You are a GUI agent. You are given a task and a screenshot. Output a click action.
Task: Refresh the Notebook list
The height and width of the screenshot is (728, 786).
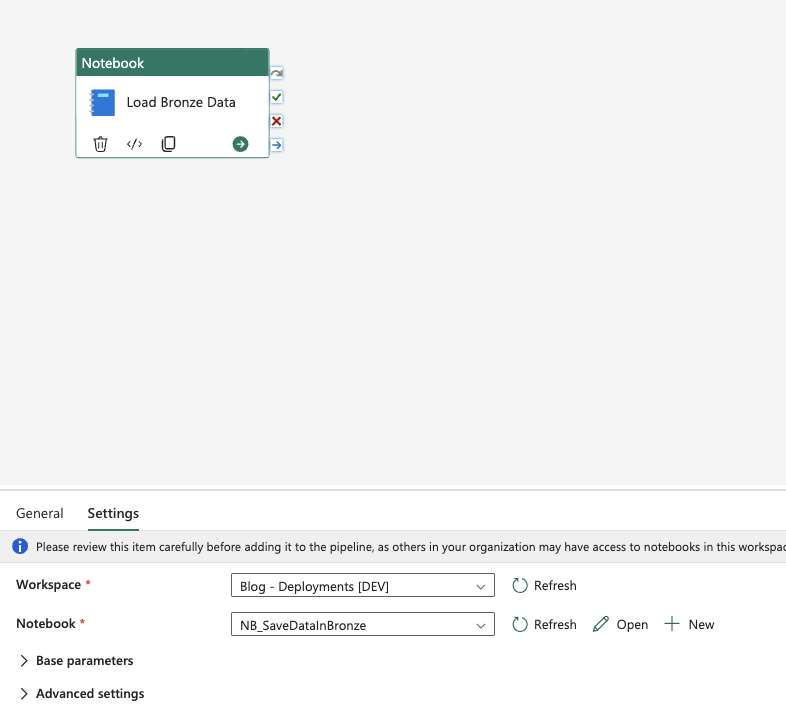(x=544, y=624)
